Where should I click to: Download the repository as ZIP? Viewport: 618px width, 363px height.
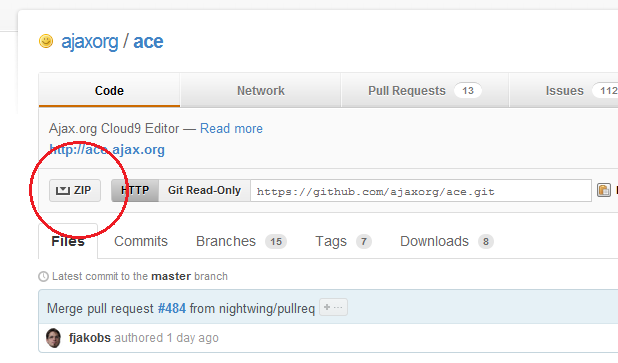coord(75,191)
